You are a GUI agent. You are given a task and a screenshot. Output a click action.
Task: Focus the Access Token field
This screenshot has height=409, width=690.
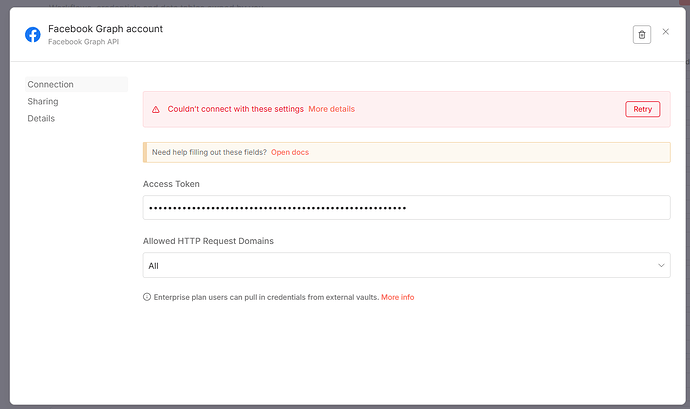point(406,207)
